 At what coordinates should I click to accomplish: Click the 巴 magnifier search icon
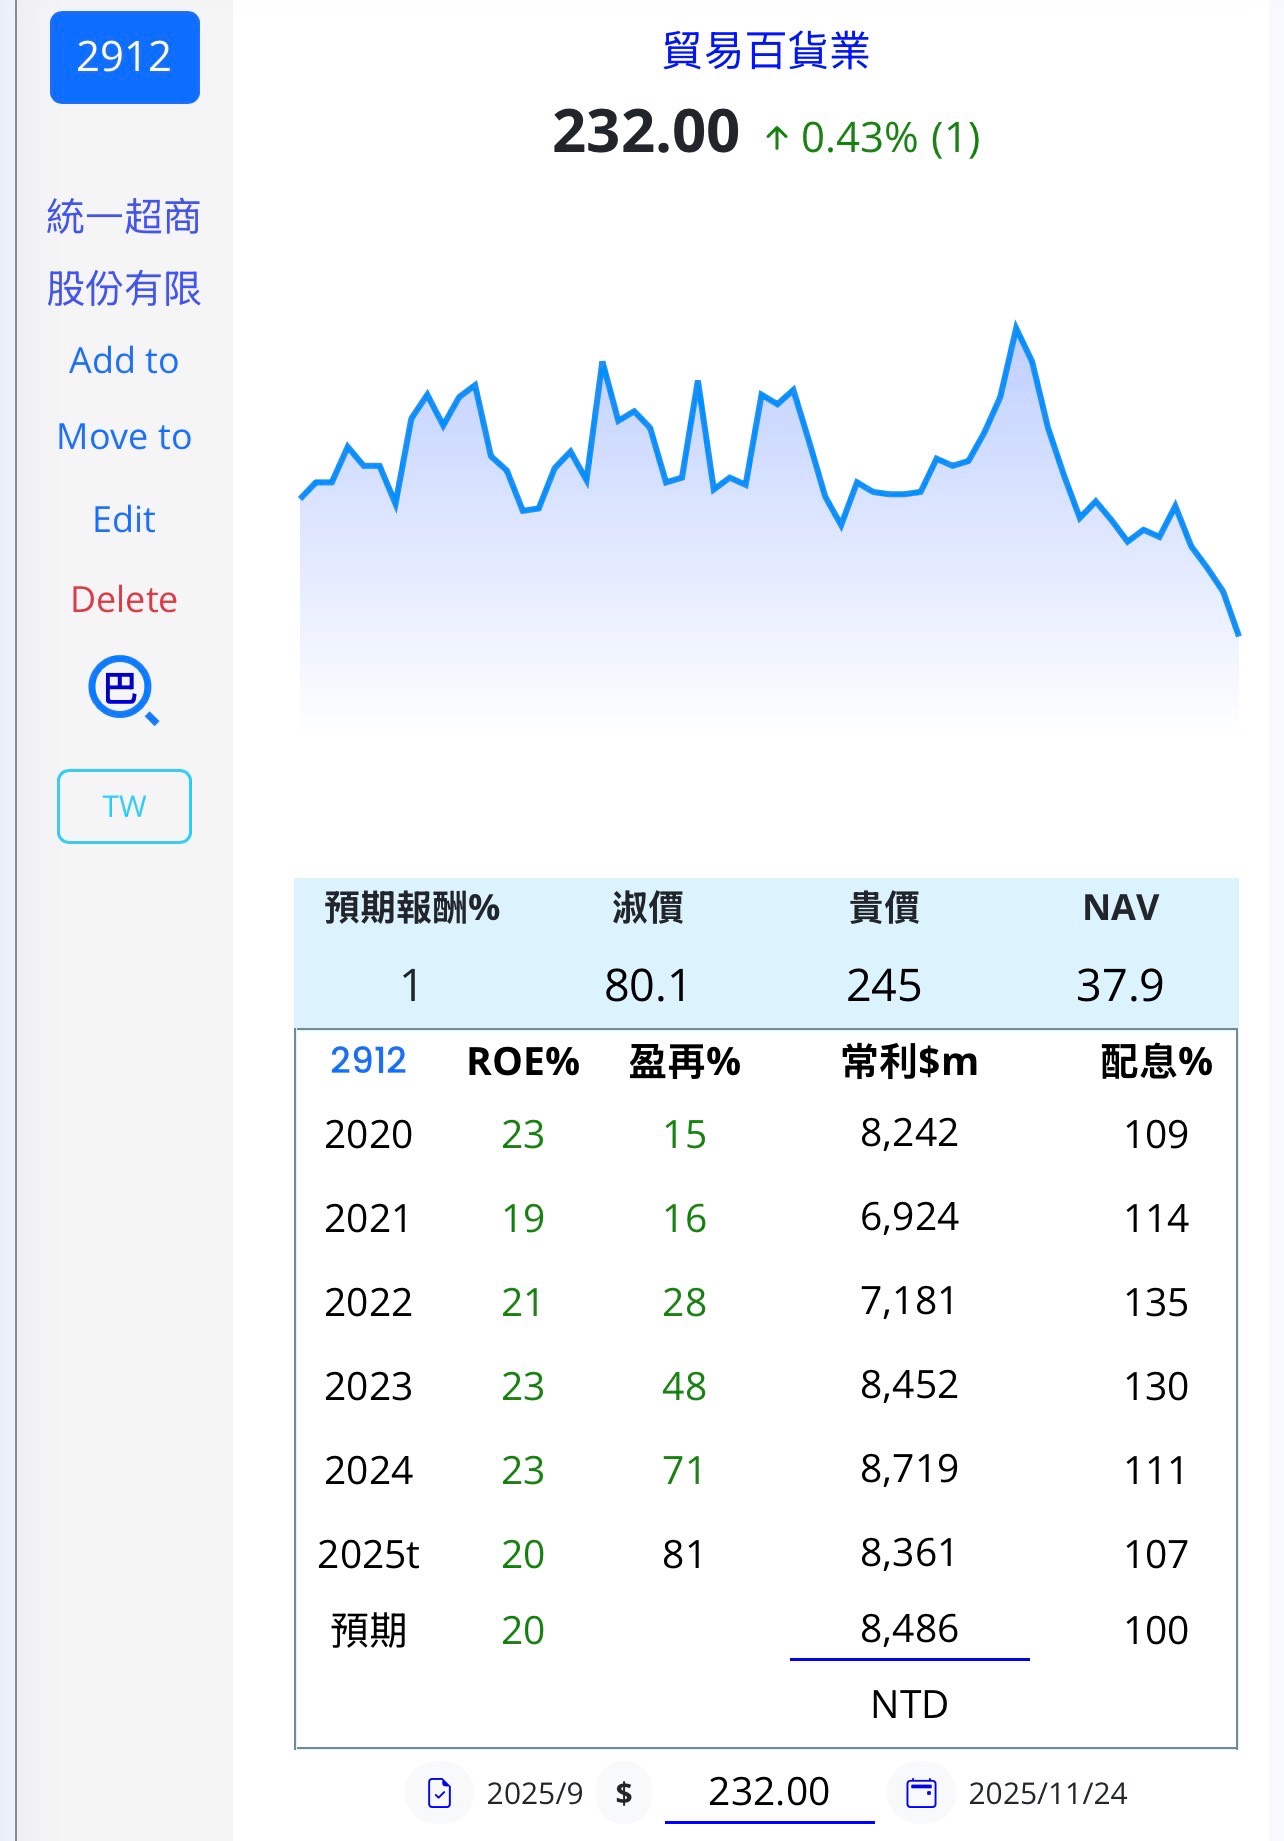(x=123, y=690)
